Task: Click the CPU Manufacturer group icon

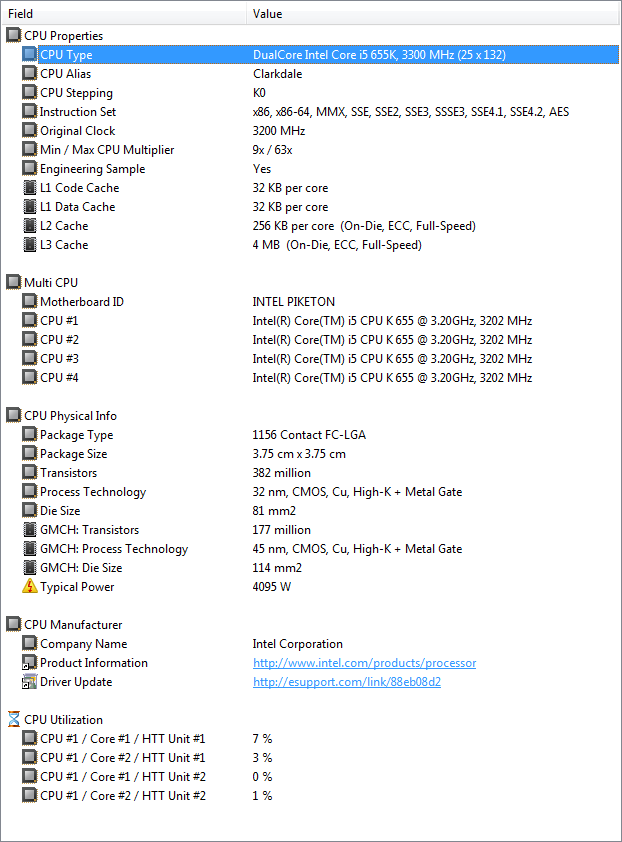Action: point(13,625)
